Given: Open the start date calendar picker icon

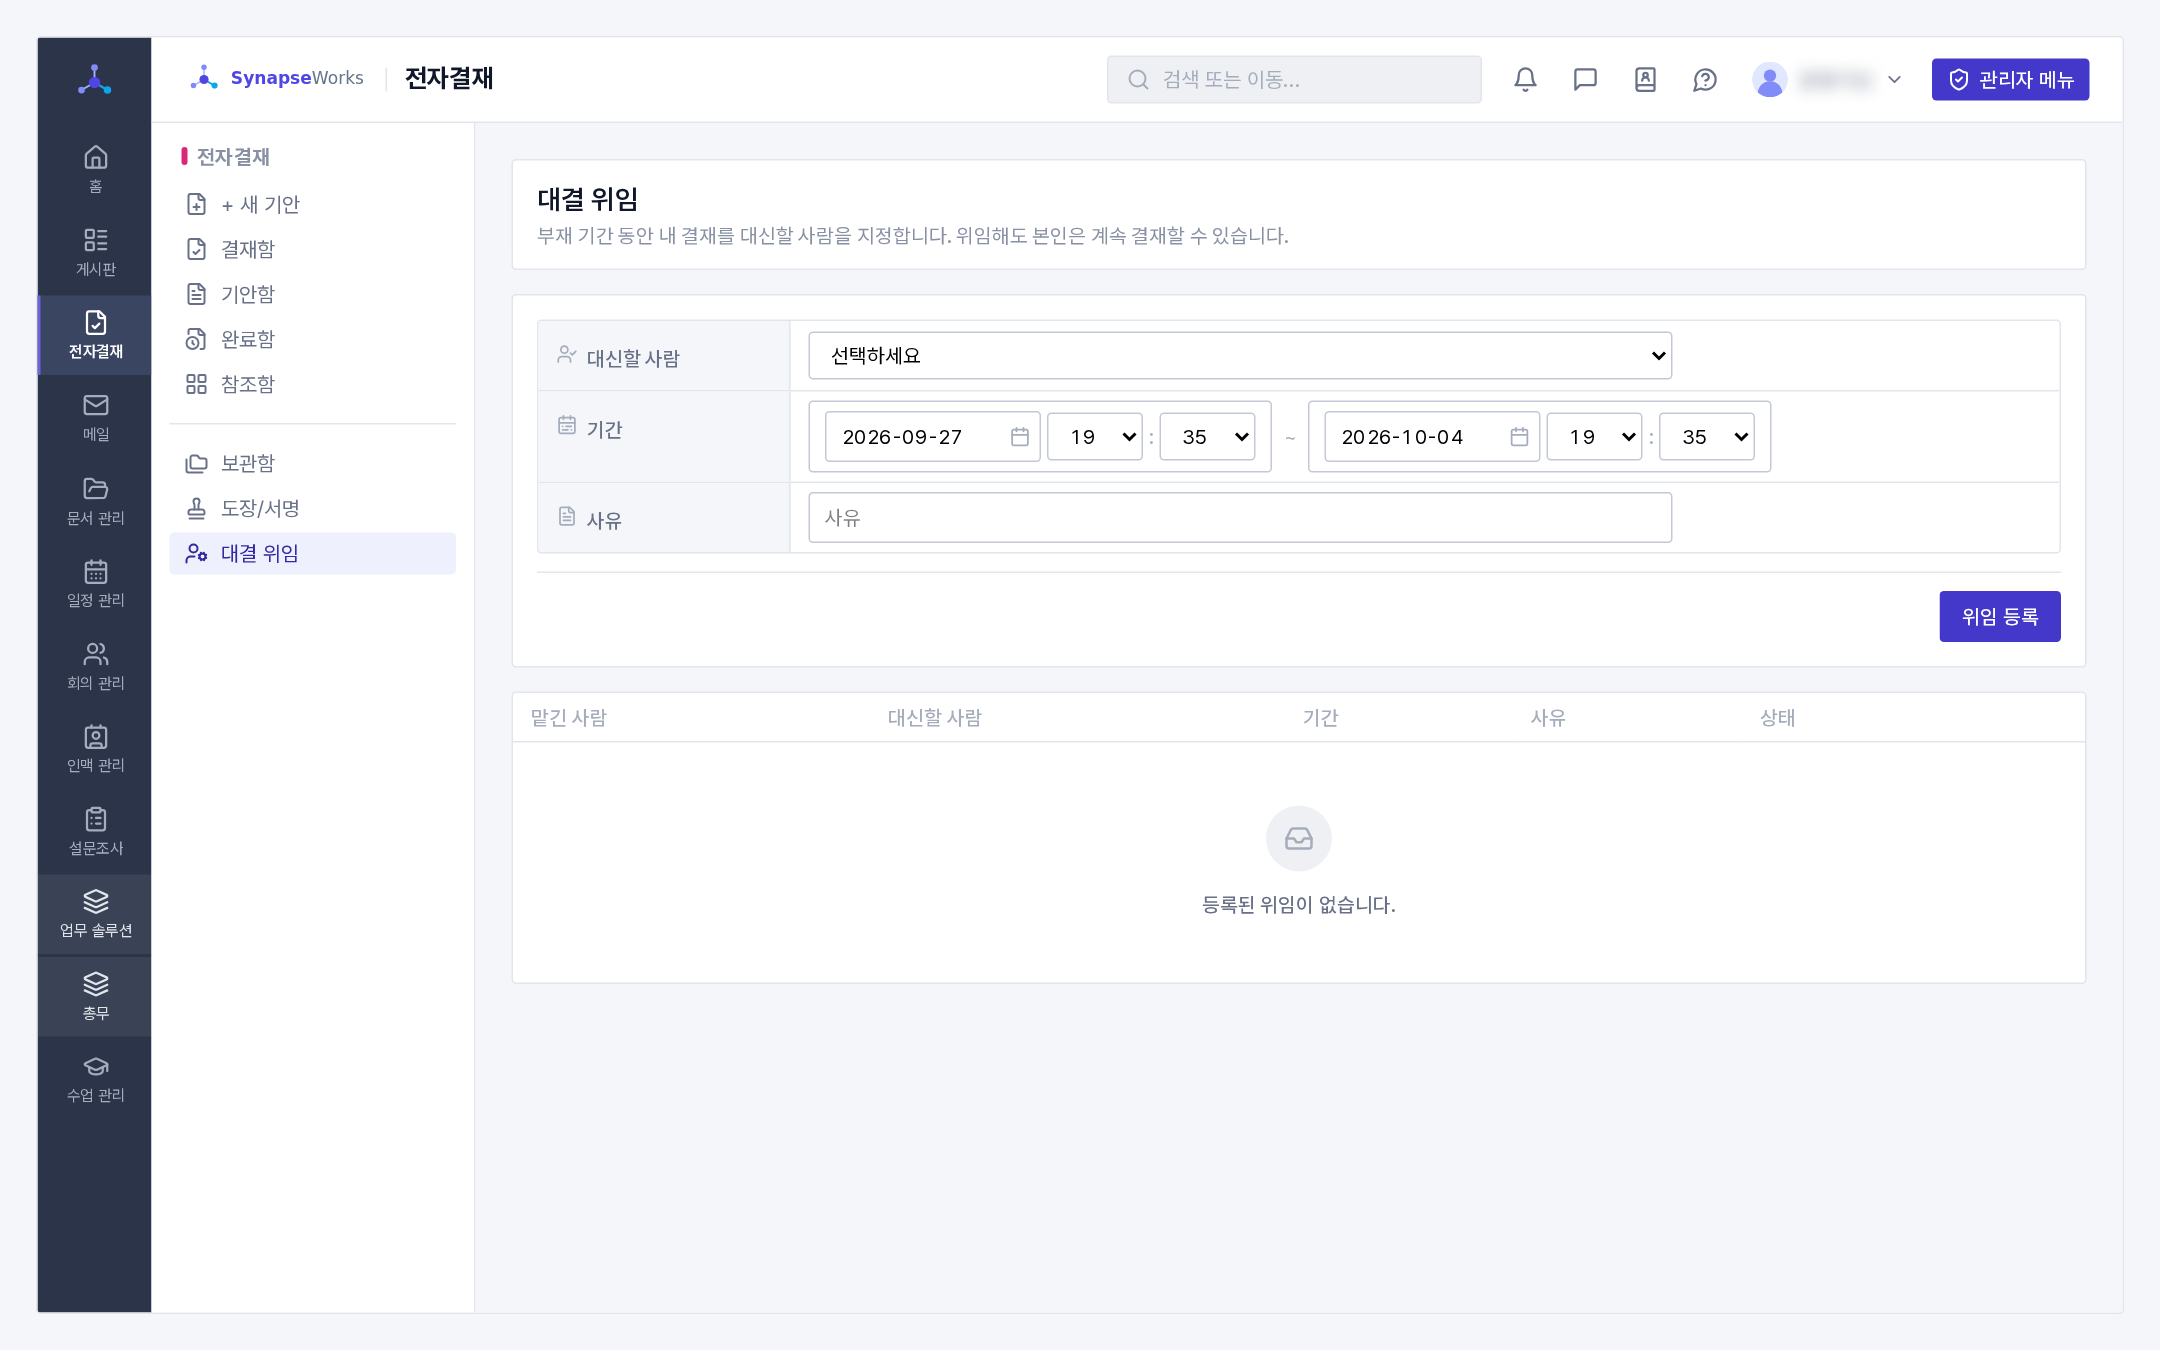Looking at the screenshot, I should [1019, 437].
